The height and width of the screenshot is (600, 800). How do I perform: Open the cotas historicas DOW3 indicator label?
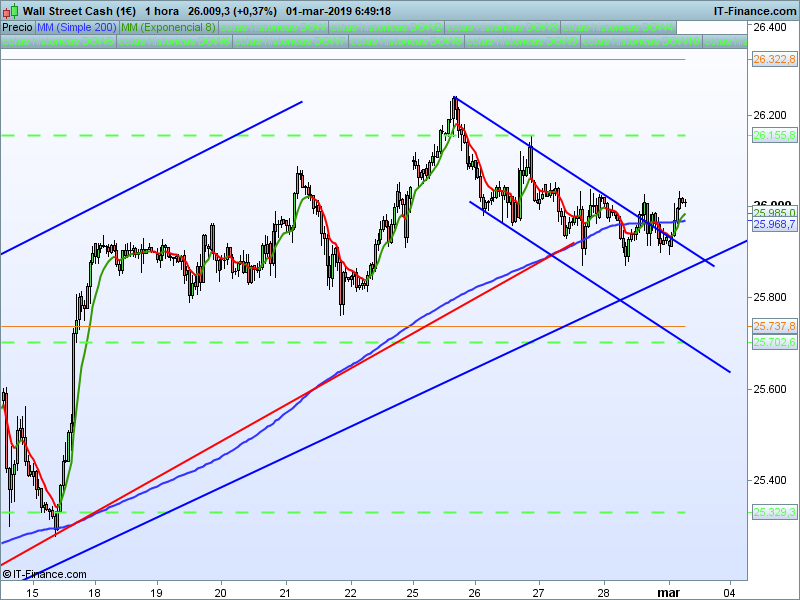pyautogui.click(x=502, y=27)
